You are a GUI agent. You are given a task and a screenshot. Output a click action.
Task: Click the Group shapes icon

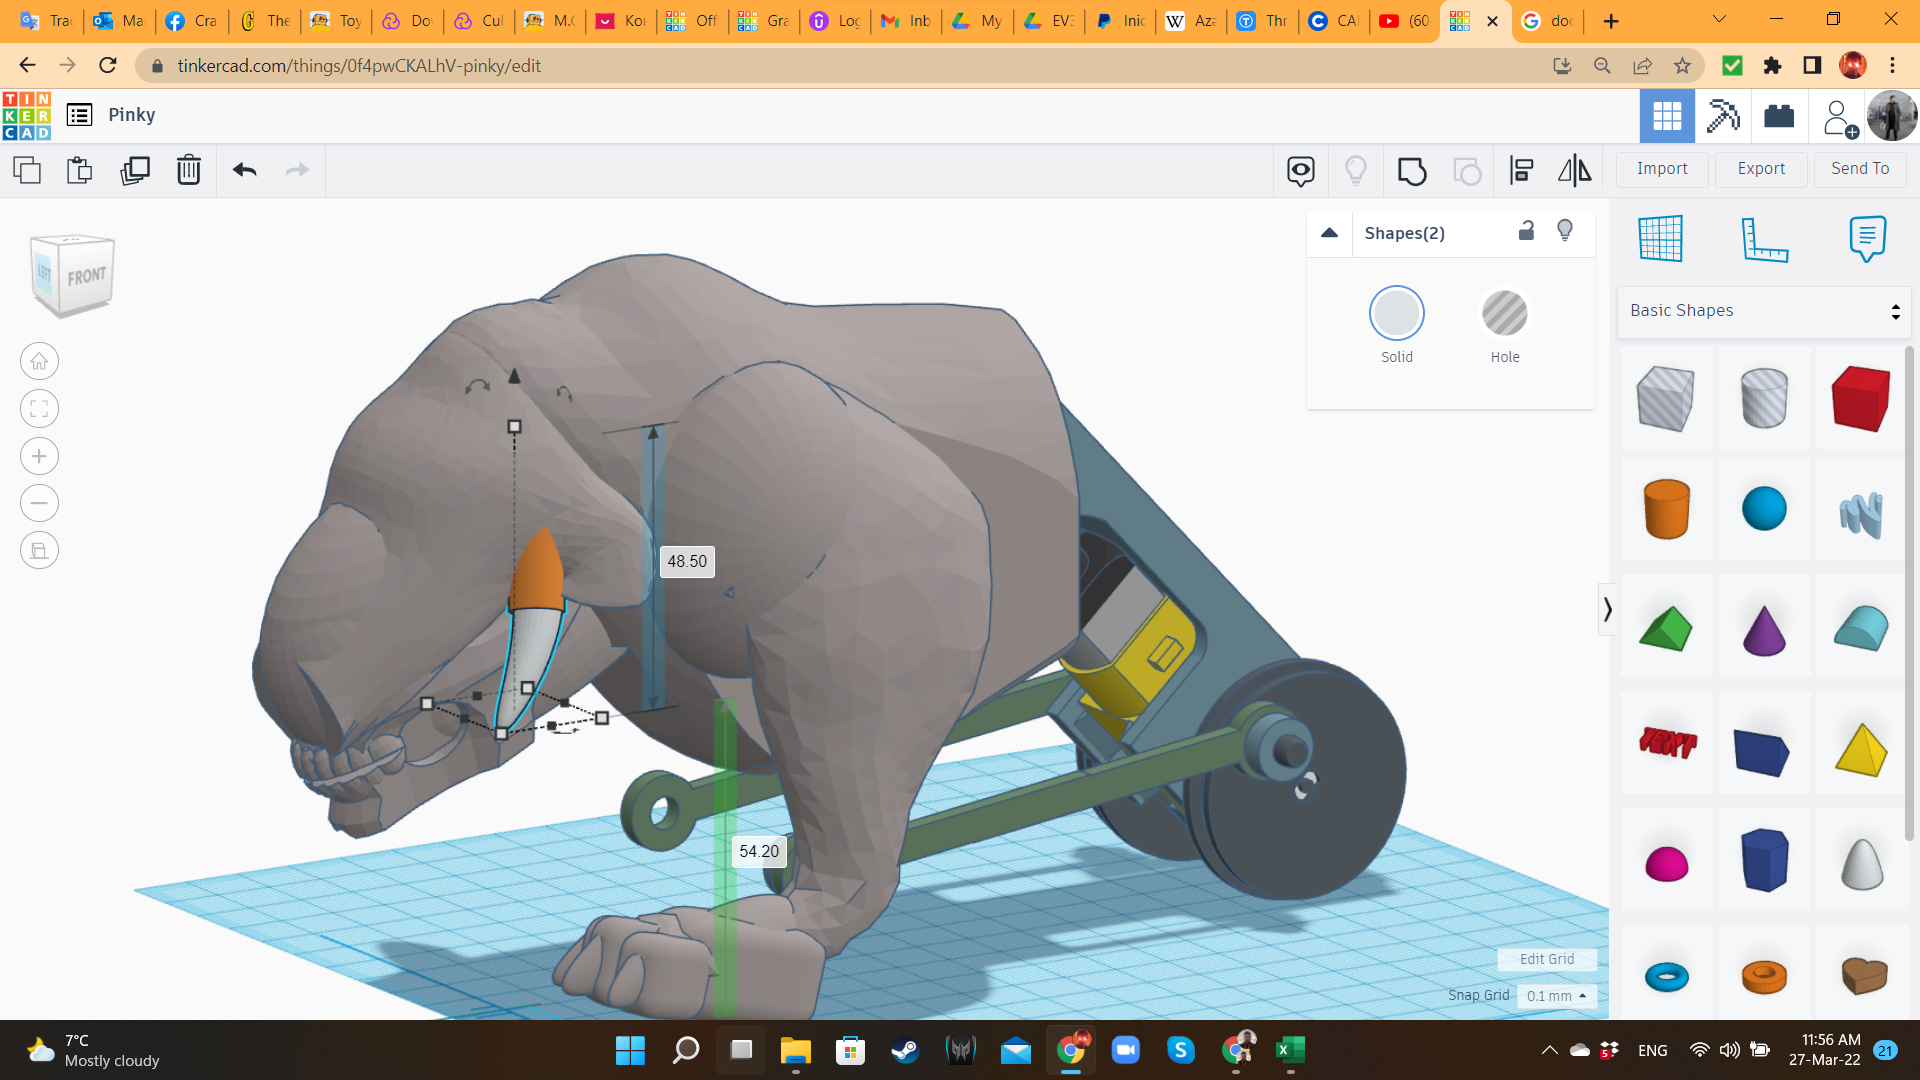click(1411, 171)
